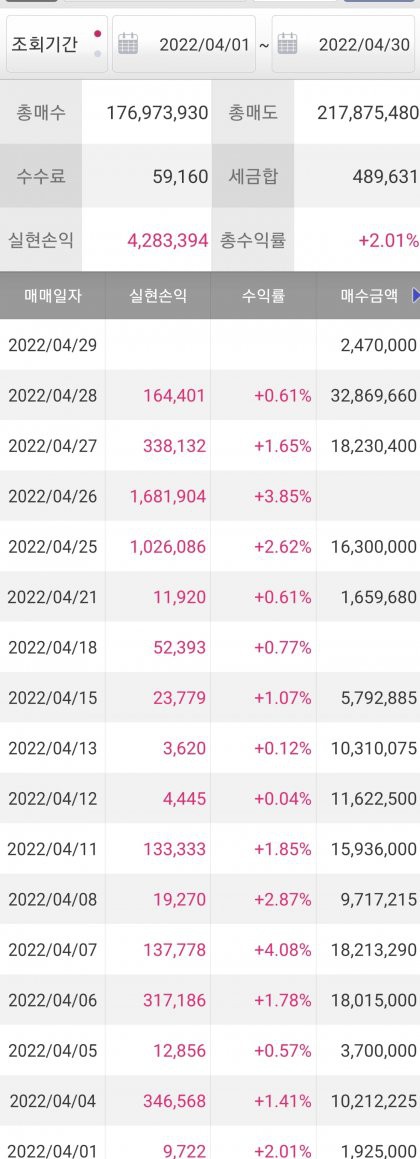Screen dimensions: 420x1159
Task: Select the 2022/04/25 trade date row
Action: coord(210,546)
